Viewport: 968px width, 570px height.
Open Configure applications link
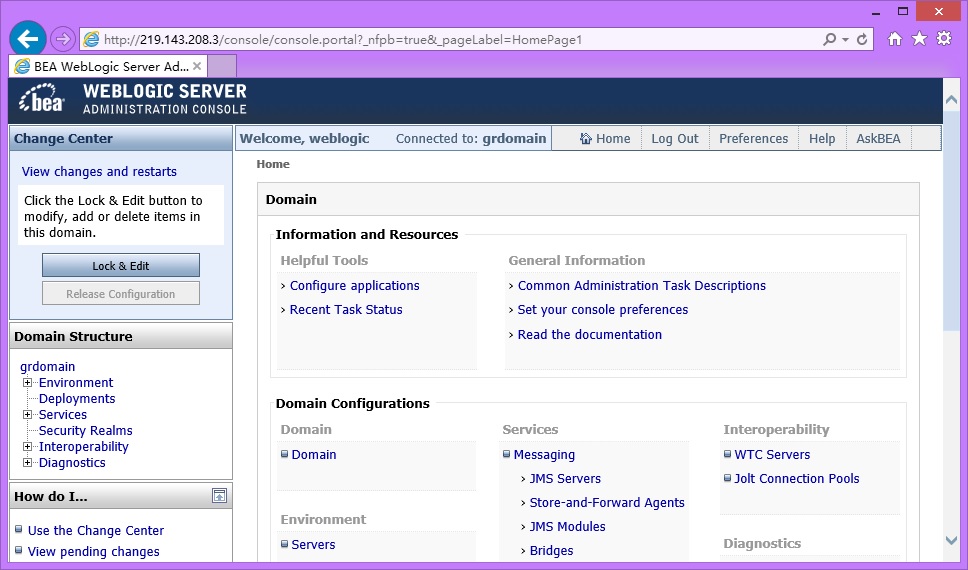(354, 286)
